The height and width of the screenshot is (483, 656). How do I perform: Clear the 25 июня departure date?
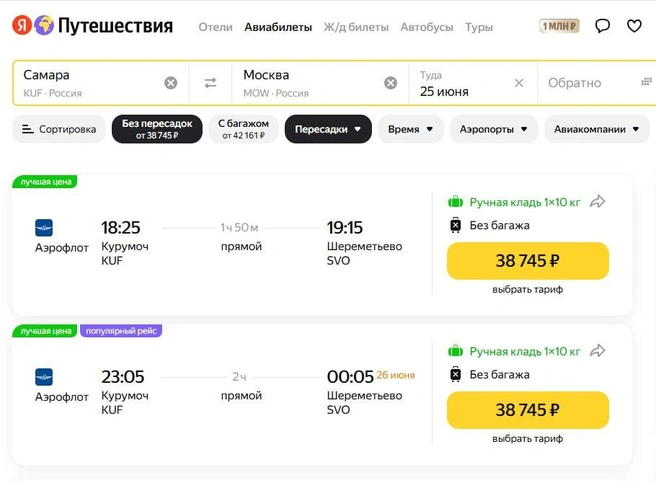(519, 83)
